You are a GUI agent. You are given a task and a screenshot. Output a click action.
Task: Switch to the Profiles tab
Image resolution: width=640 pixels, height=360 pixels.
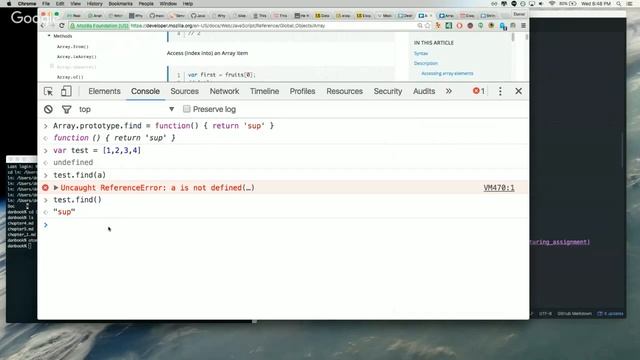pyautogui.click(x=302, y=91)
